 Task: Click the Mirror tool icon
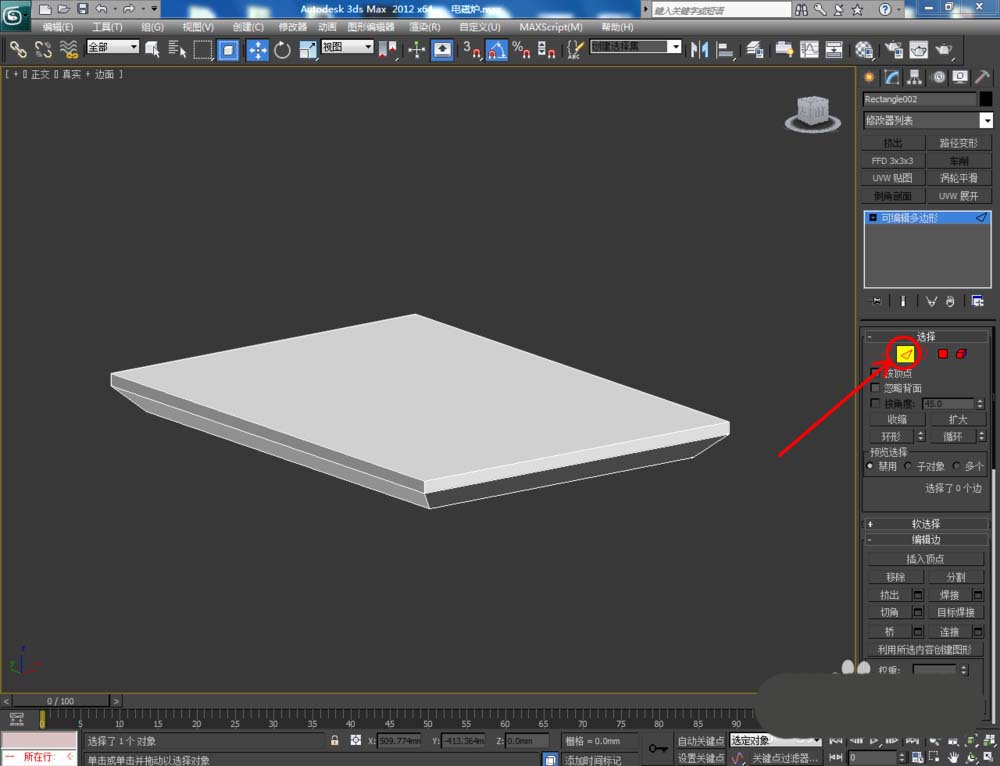coord(699,50)
